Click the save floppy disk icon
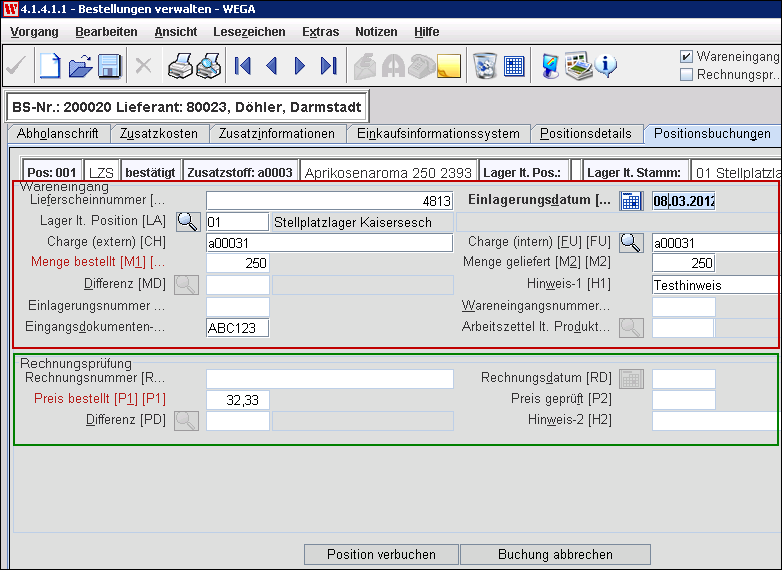The width and height of the screenshot is (782, 570). [x=109, y=67]
